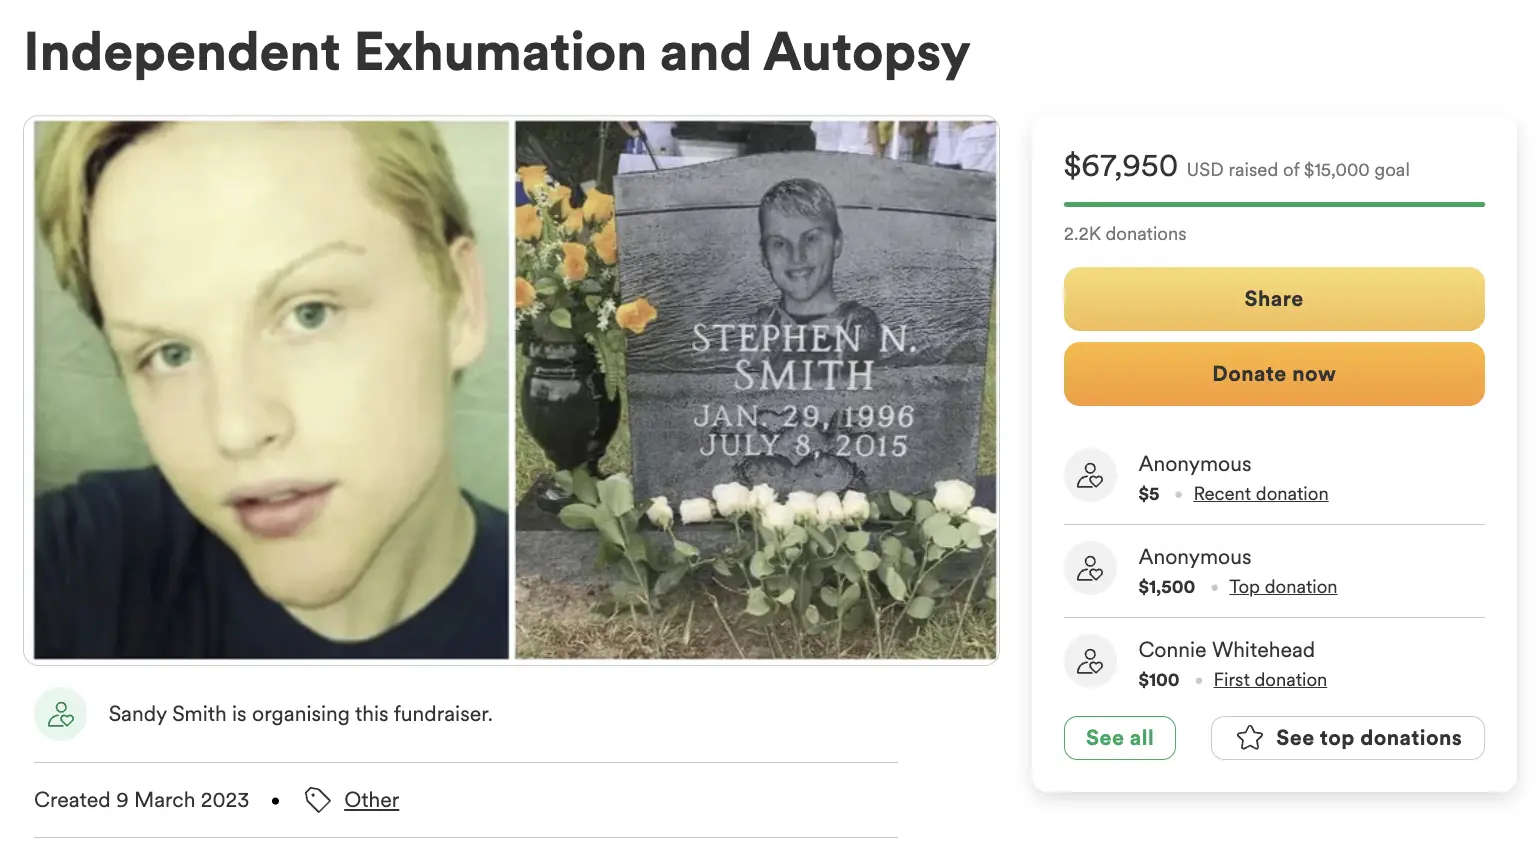Click Connie Whitehead's donor icon
This screenshot has width=1536, height=848.
click(1090, 662)
